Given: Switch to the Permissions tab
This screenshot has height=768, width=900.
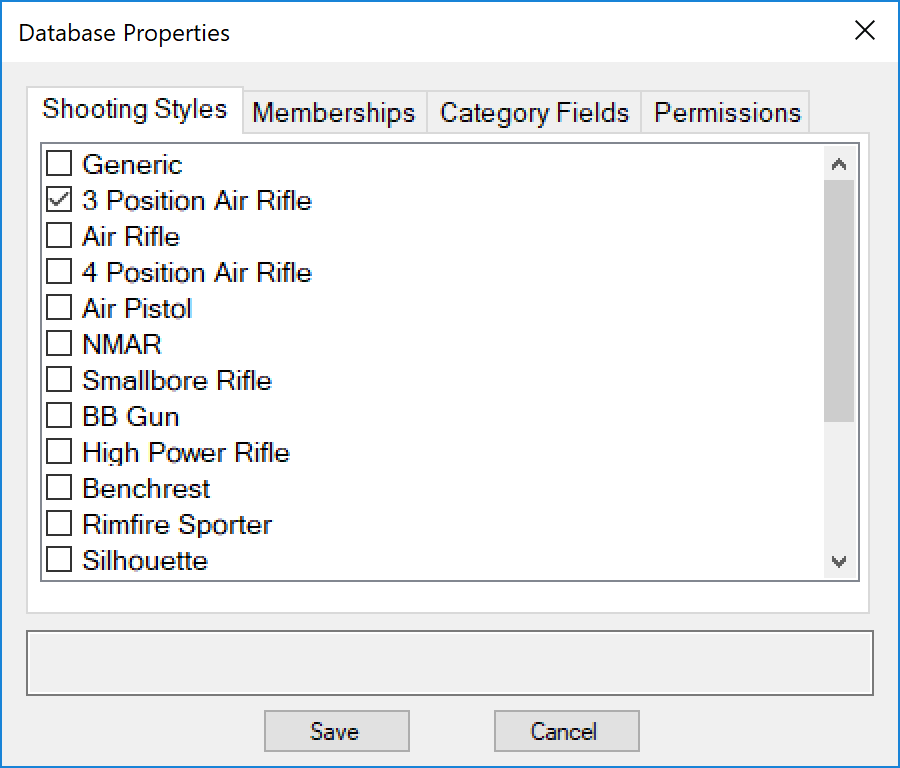Looking at the screenshot, I should (726, 112).
